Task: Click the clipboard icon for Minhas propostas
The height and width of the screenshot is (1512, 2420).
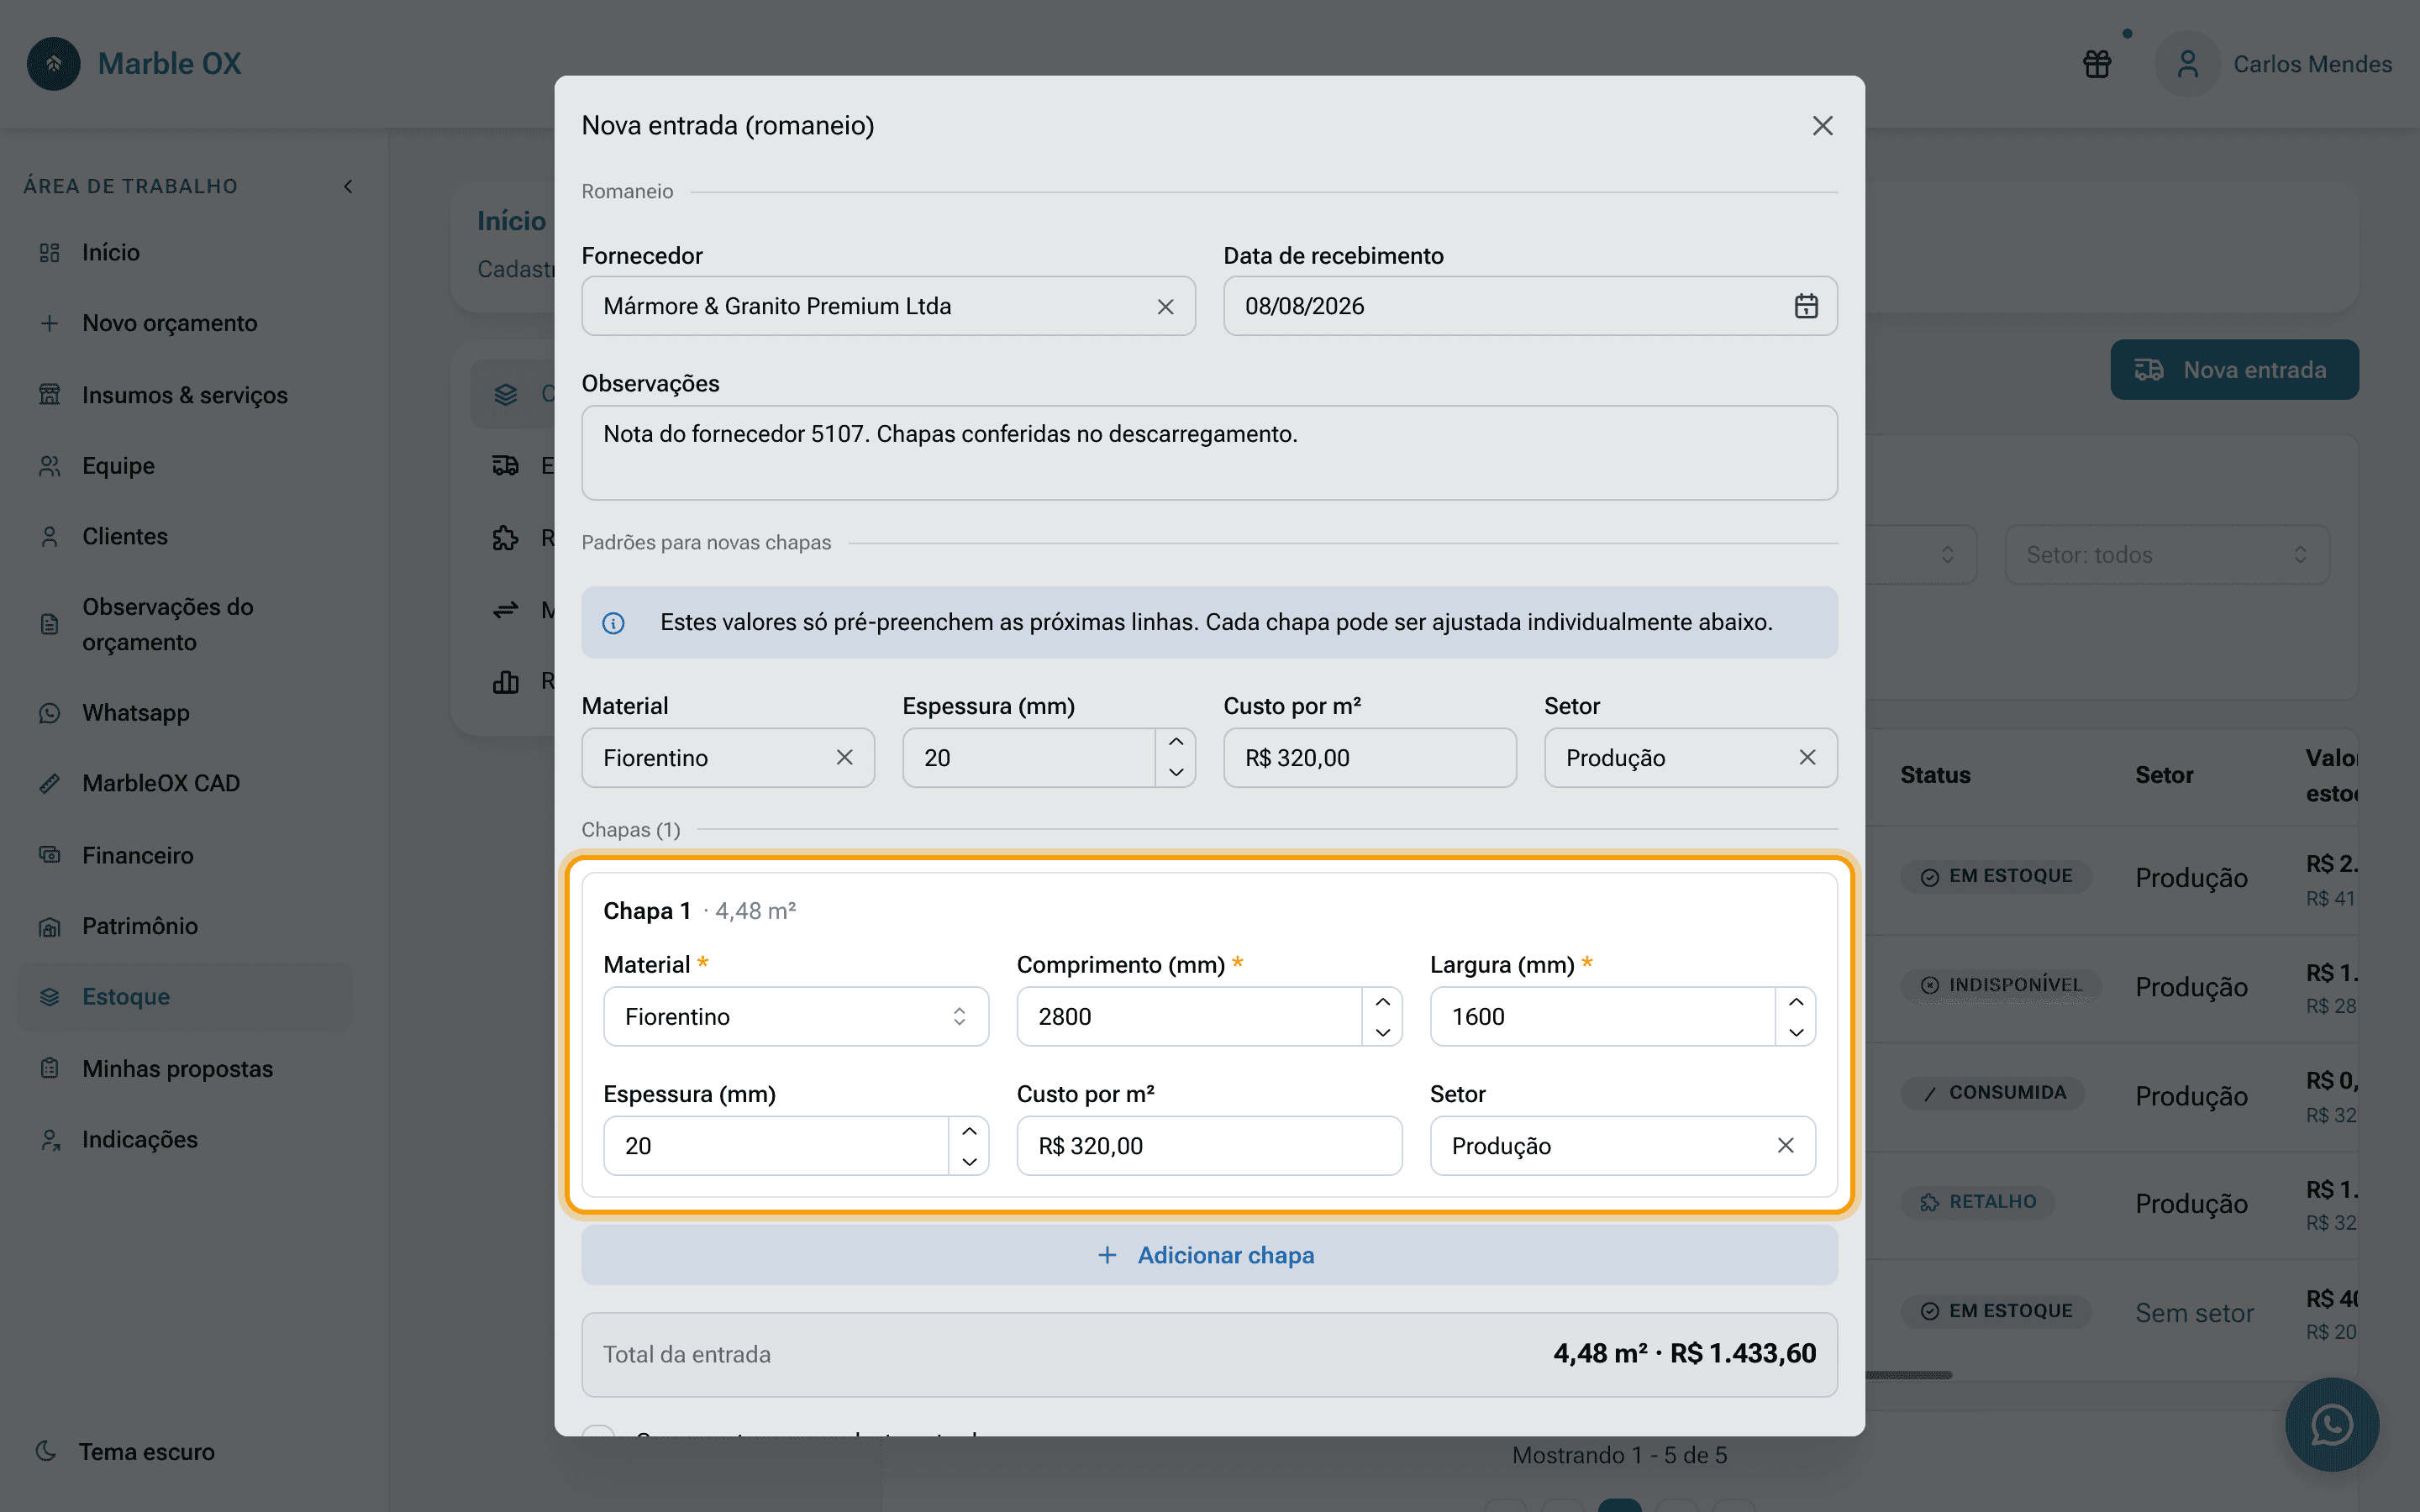Action: click(49, 1069)
